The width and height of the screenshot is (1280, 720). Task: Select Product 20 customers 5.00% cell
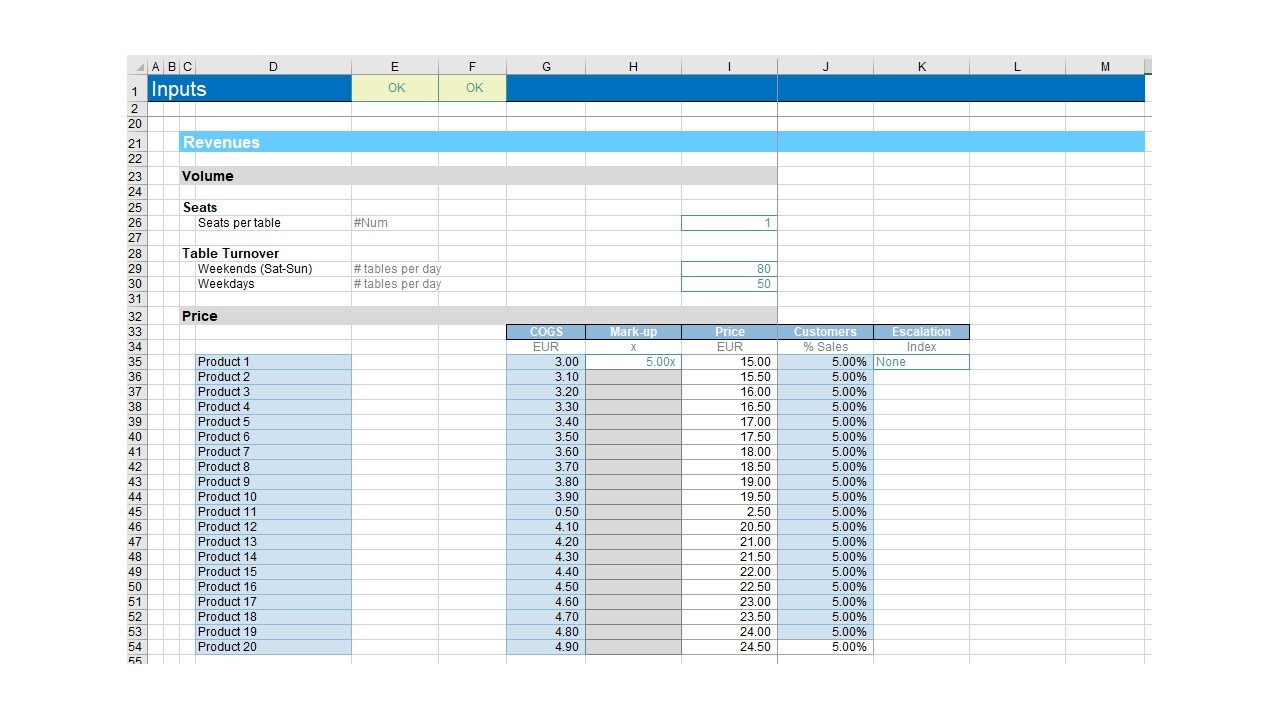coord(825,647)
